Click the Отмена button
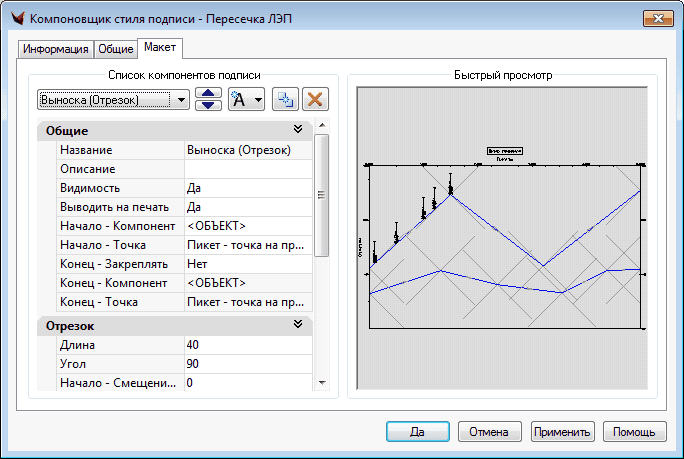The width and height of the screenshot is (684, 459). 489,431
